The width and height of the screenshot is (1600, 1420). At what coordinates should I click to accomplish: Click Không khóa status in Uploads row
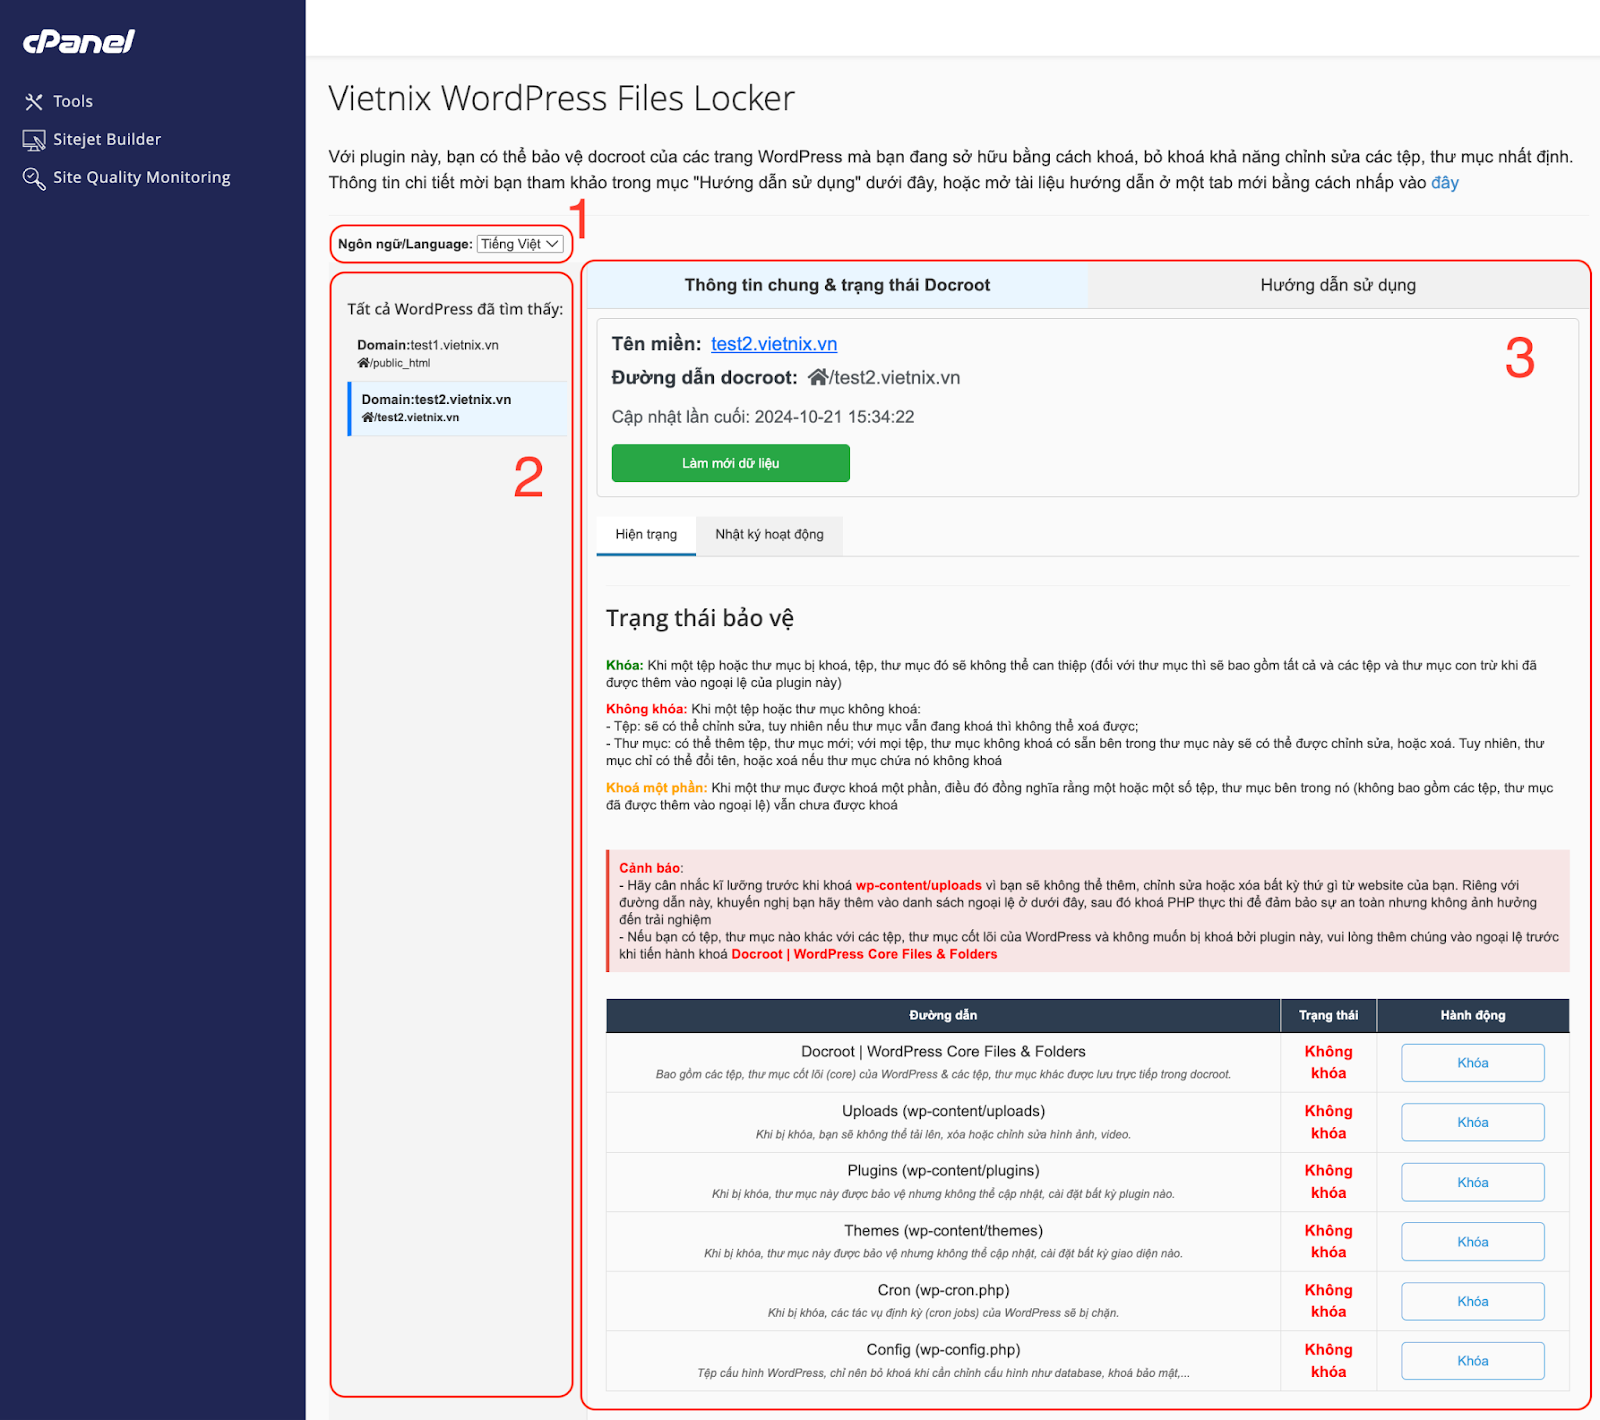[1328, 1122]
